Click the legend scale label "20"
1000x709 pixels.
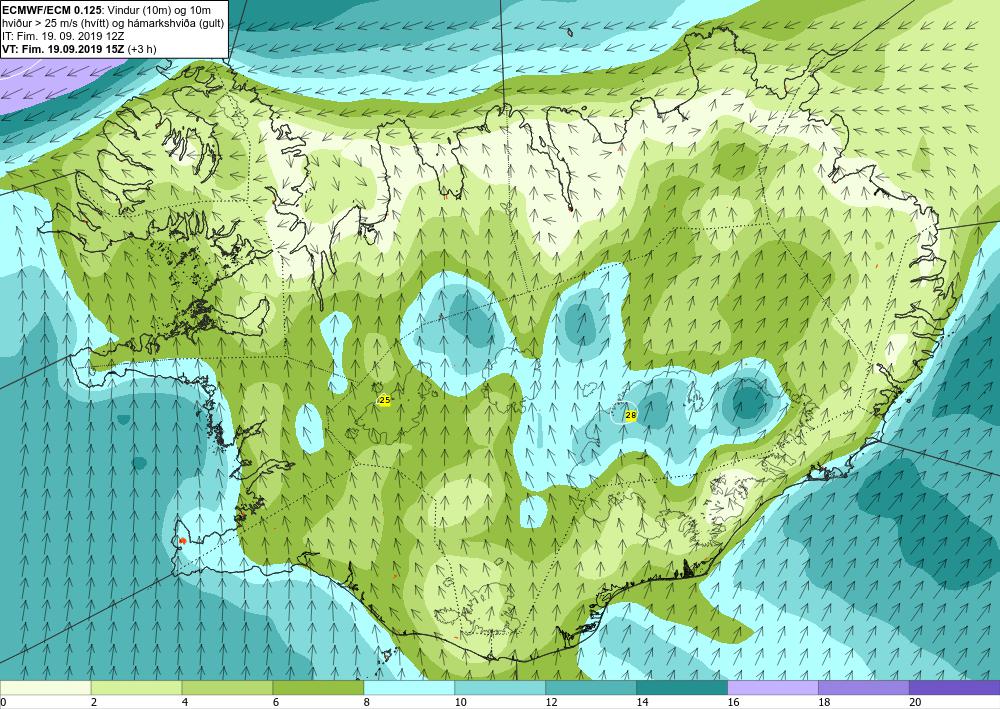[915, 702]
